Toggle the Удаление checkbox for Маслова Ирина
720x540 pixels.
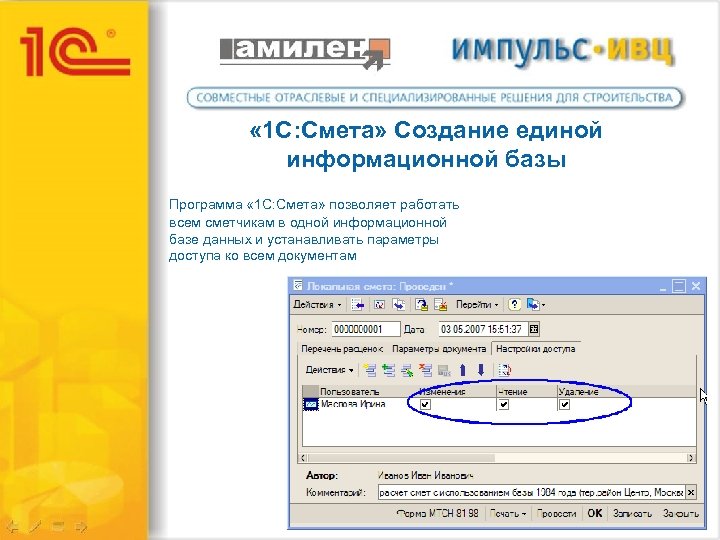pyautogui.click(x=564, y=405)
